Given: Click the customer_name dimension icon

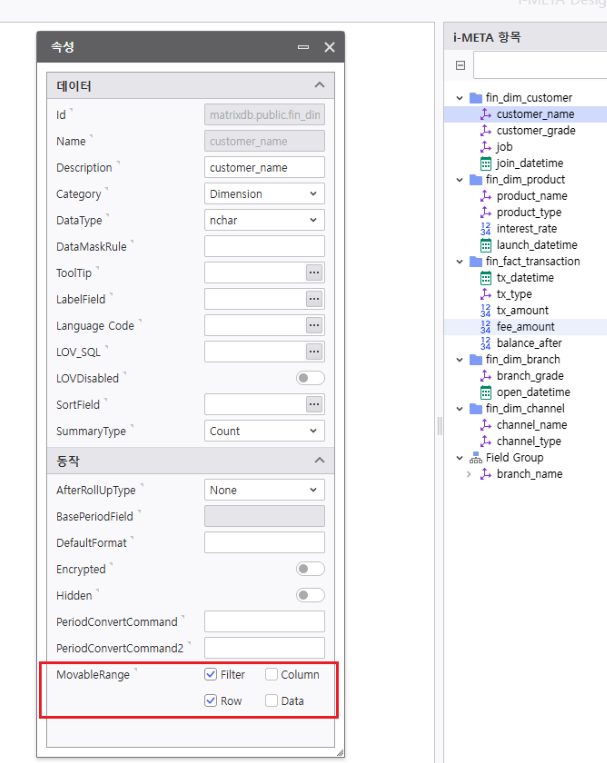Looking at the screenshot, I should (x=485, y=114).
